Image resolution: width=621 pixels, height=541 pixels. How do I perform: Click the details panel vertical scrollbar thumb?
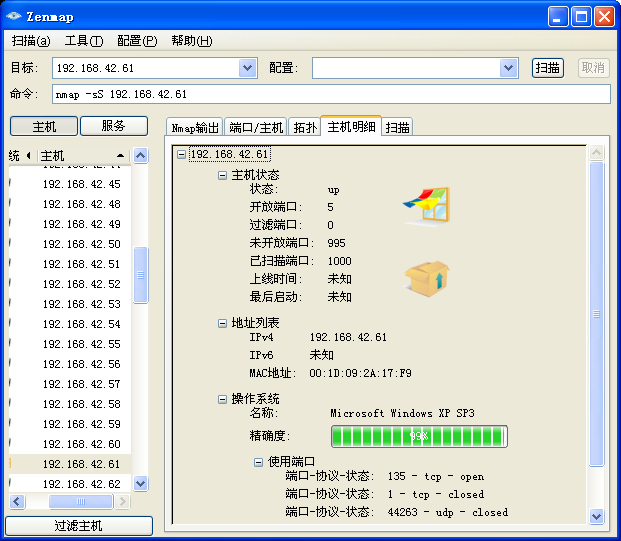pos(596,314)
